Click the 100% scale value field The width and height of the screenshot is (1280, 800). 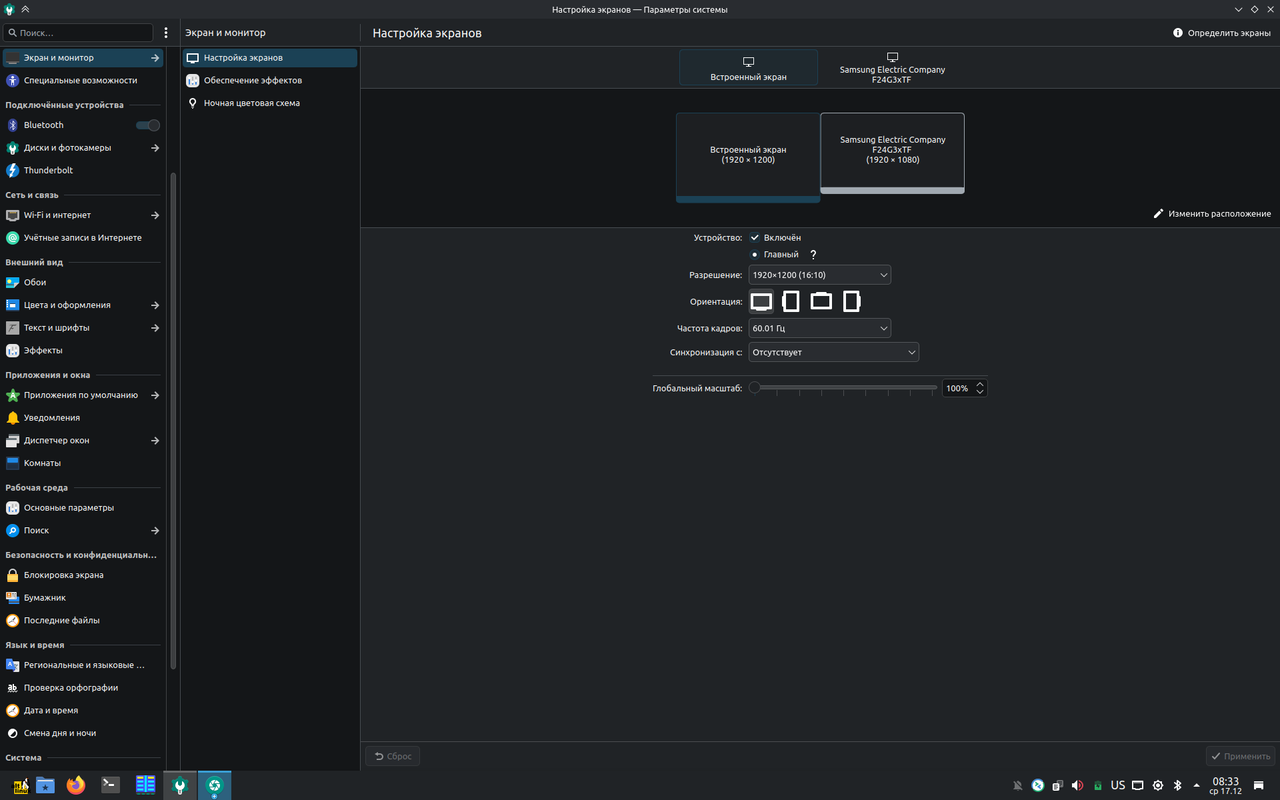tap(958, 388)
